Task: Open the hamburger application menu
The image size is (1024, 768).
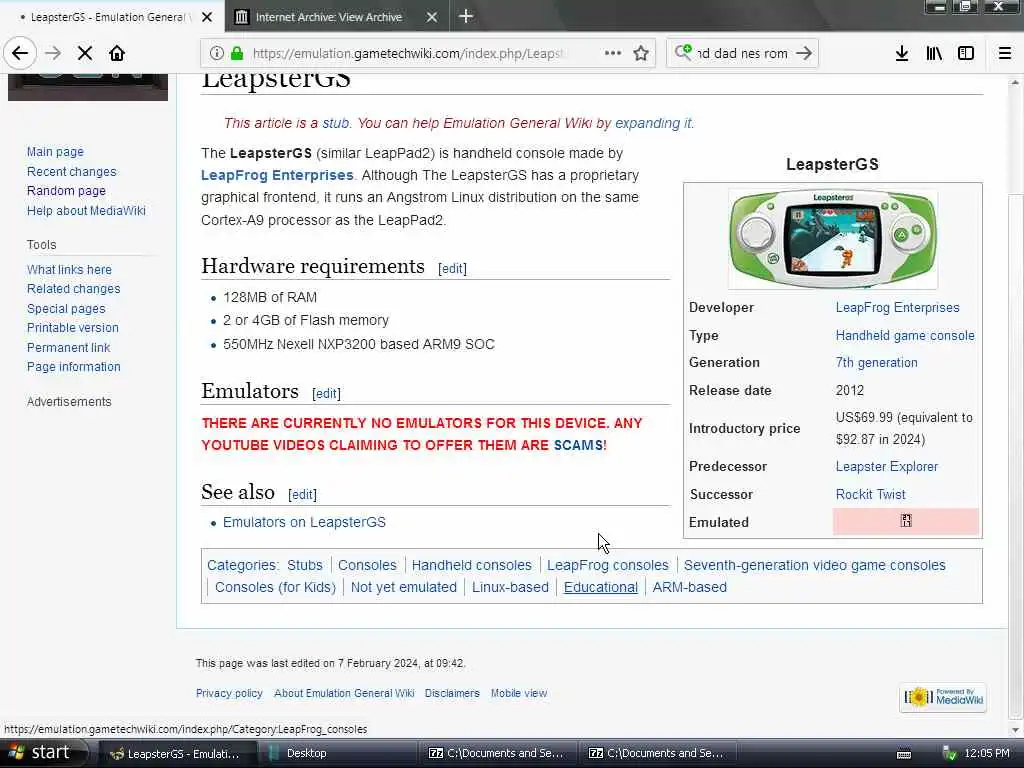Action: click(1005, 53)
